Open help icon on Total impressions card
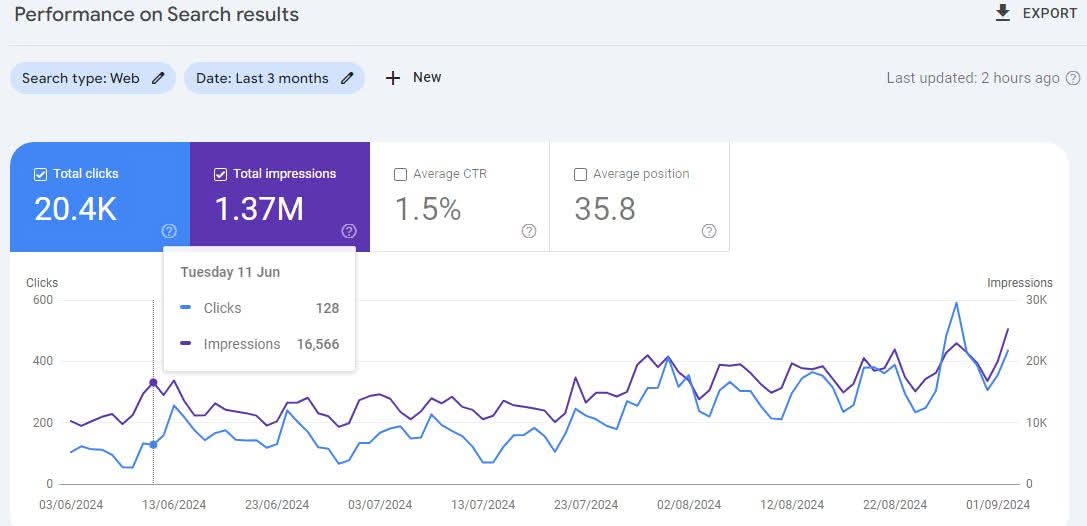1087x526 pixels. pos(349,231)
